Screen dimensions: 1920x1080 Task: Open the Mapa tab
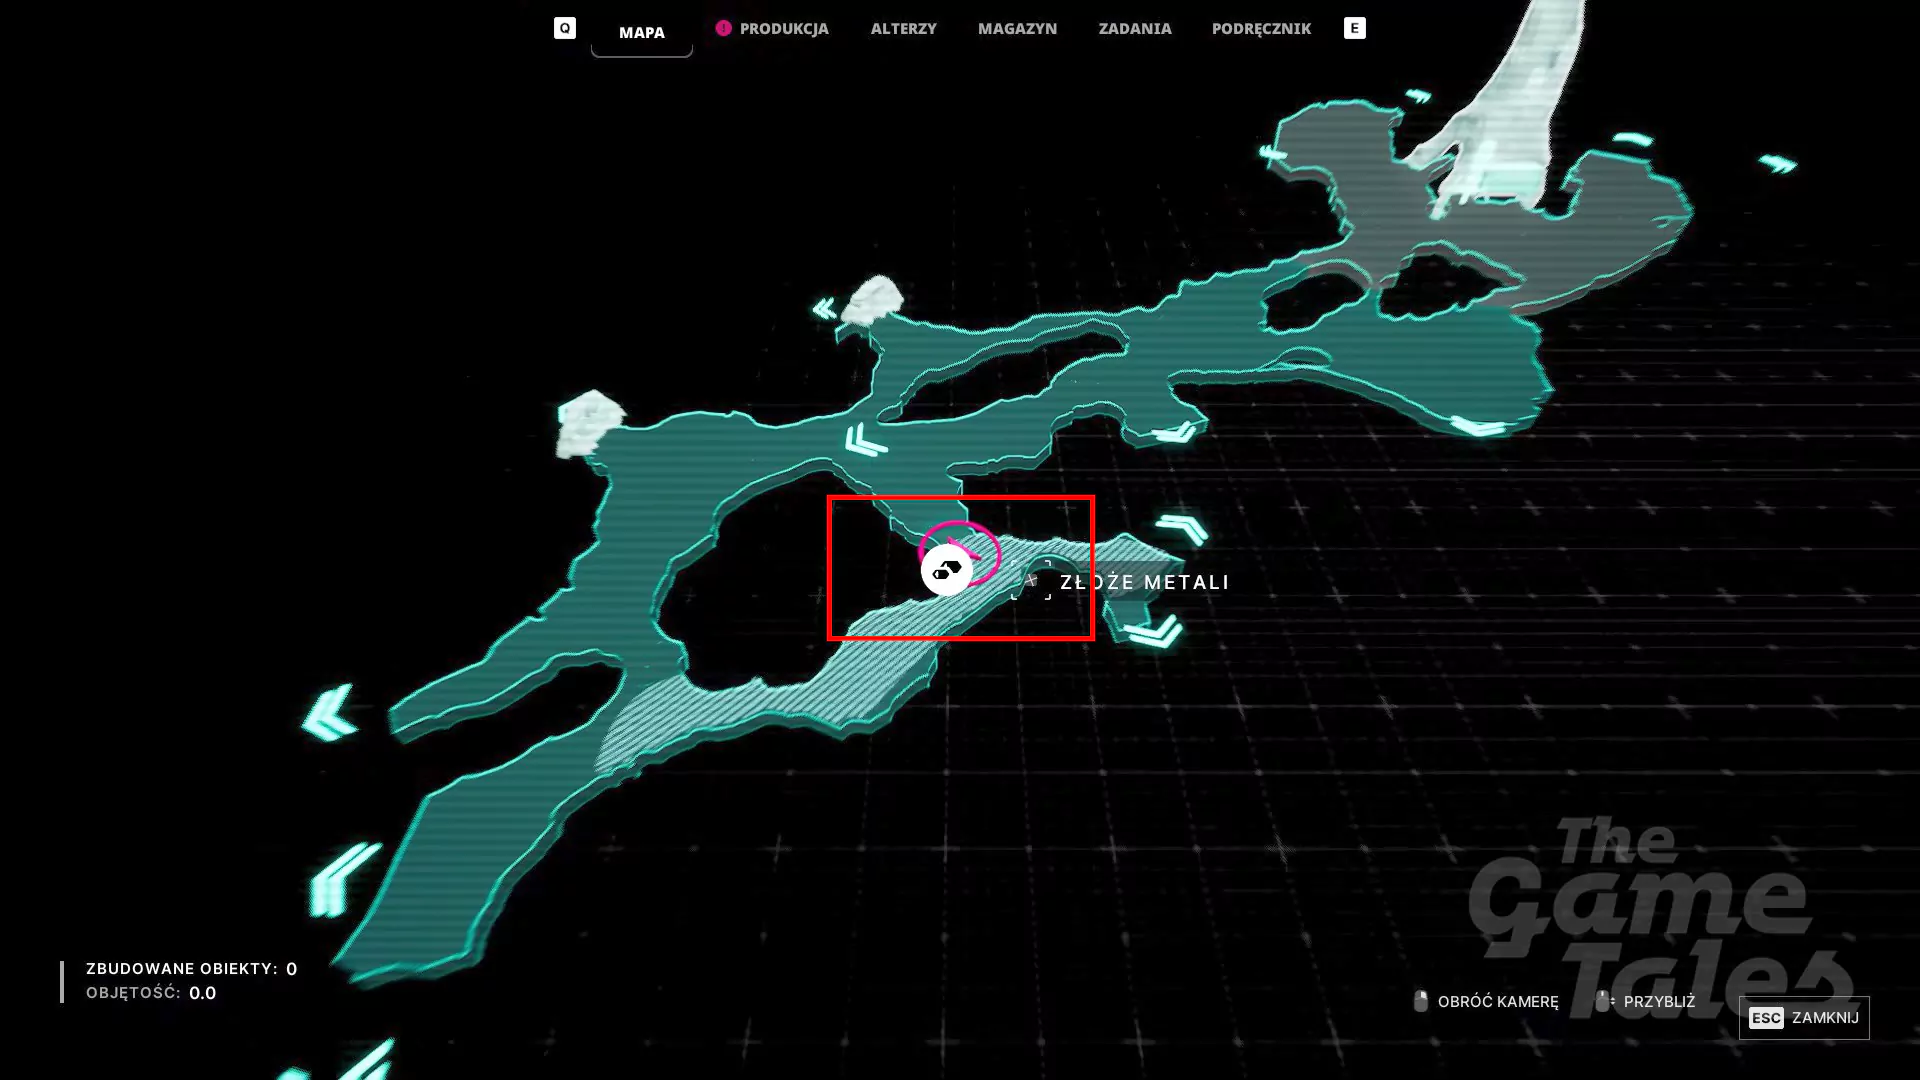point(642,32)
